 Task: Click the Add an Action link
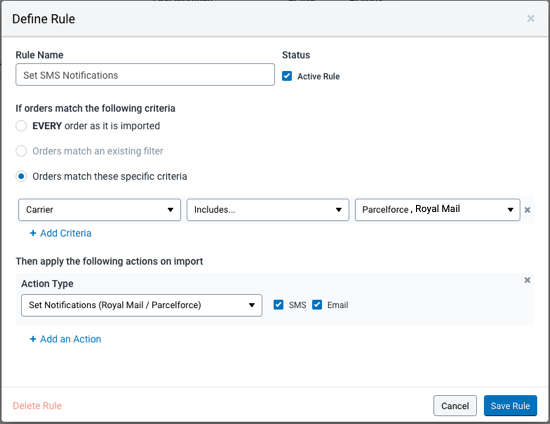[66, 339]
